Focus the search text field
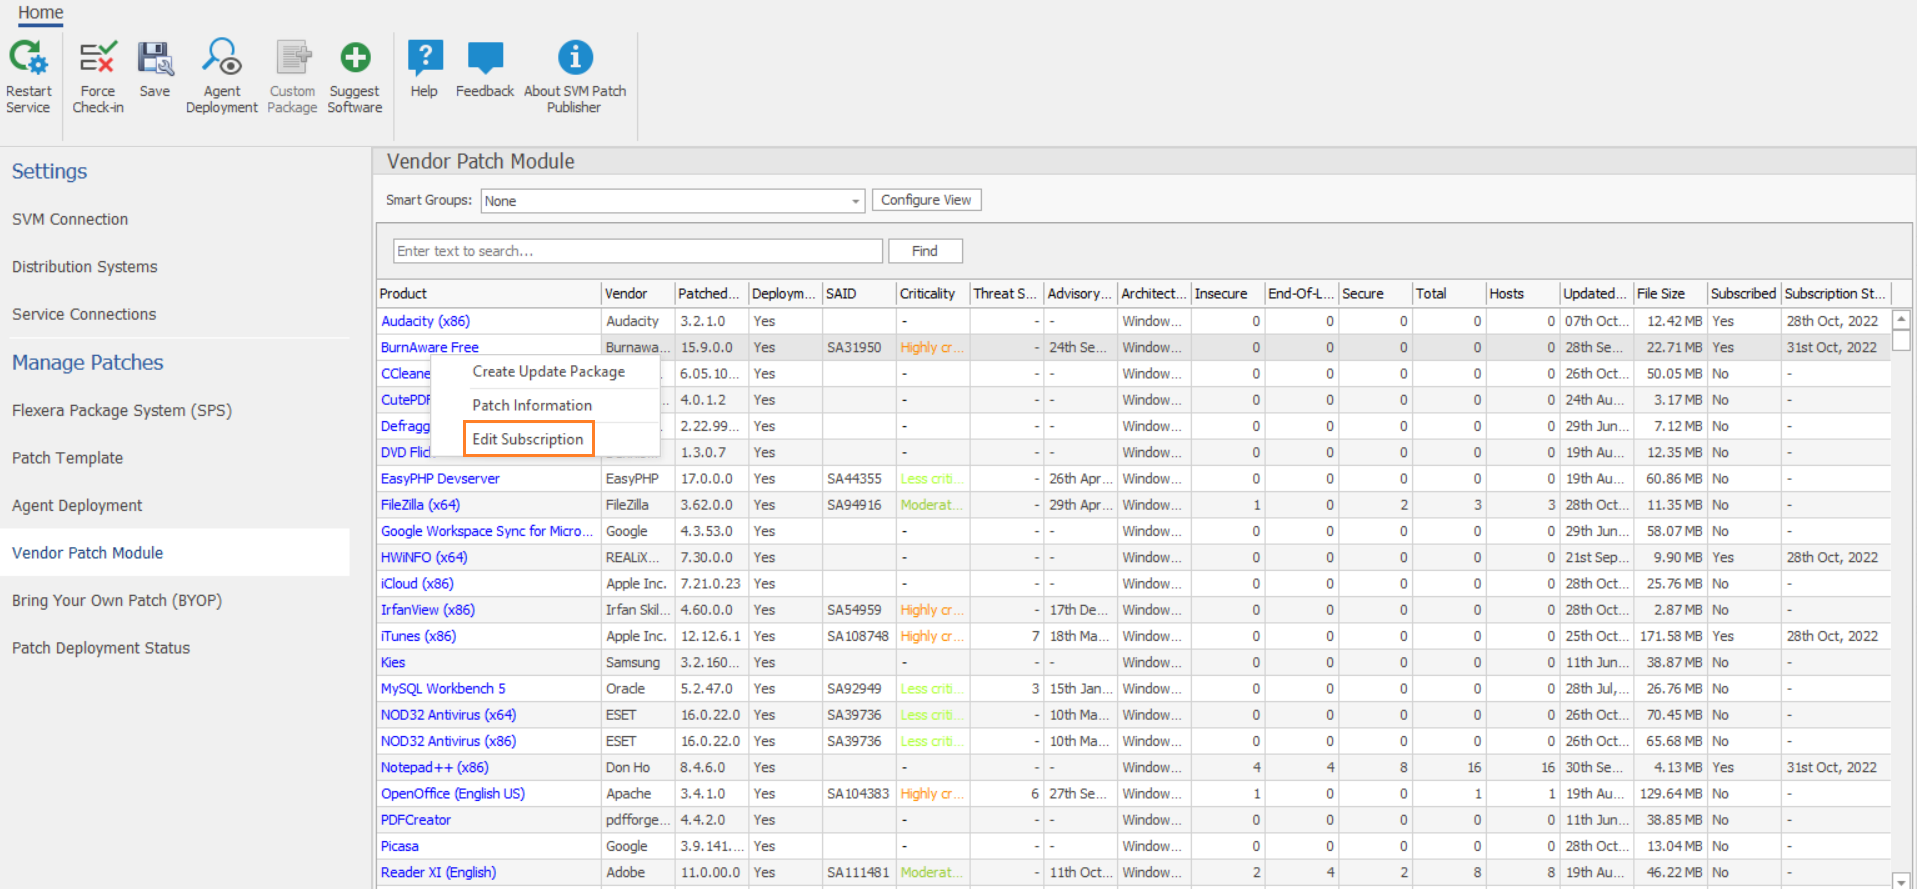Screen dimensions: 1920x890 (x=638, y=251)
